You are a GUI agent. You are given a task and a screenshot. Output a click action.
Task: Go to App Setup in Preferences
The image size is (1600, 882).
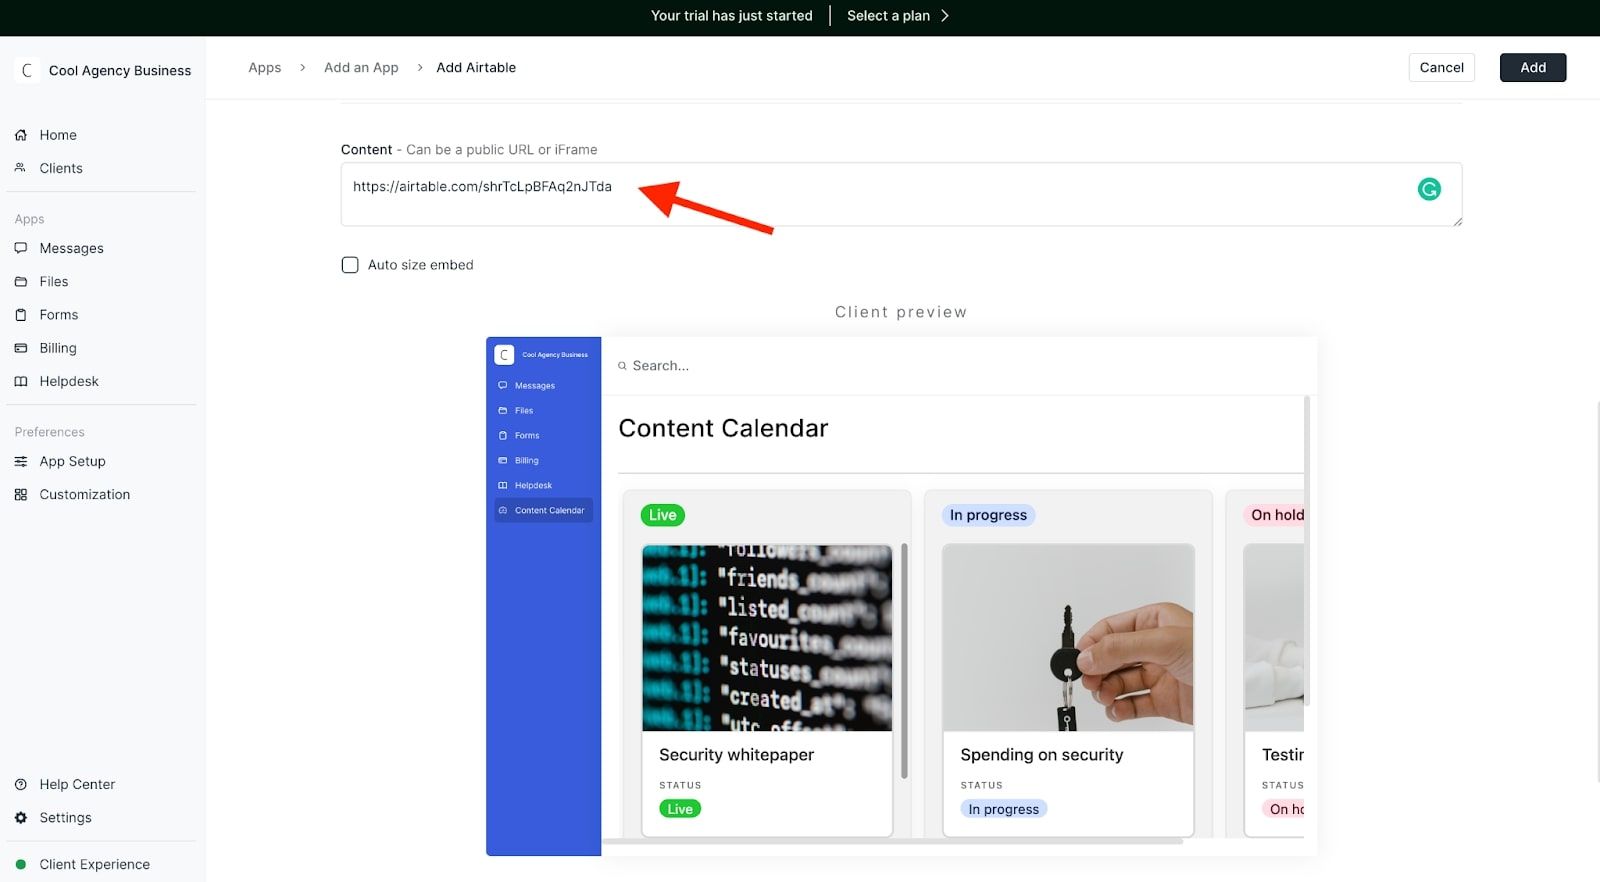[x=72, y=461]
